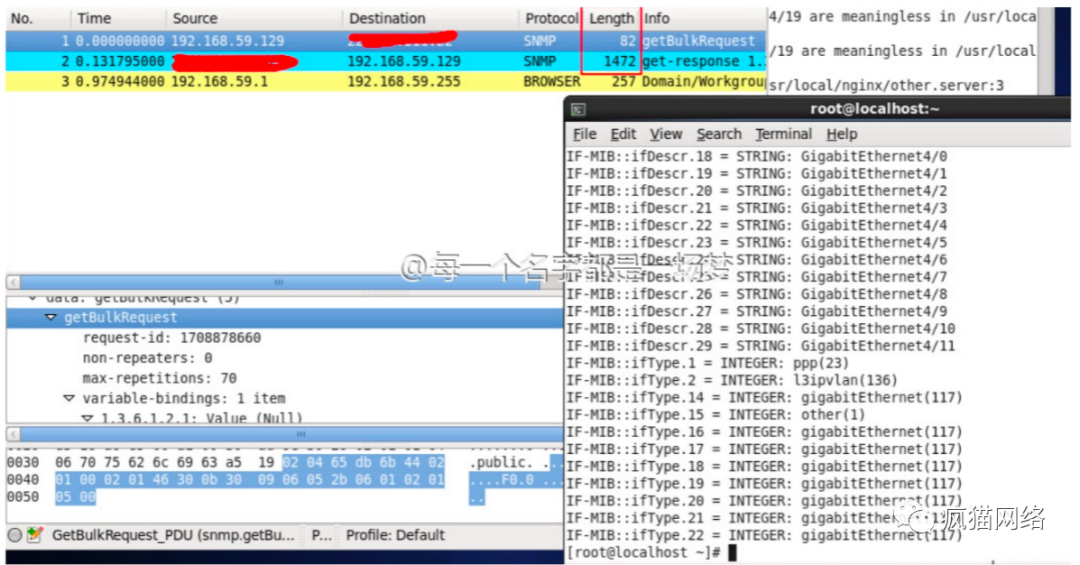Viewport: 1080px width, 565px height.
Task: Click the packet details horizontal scrollbar
Action: (280, 284)
